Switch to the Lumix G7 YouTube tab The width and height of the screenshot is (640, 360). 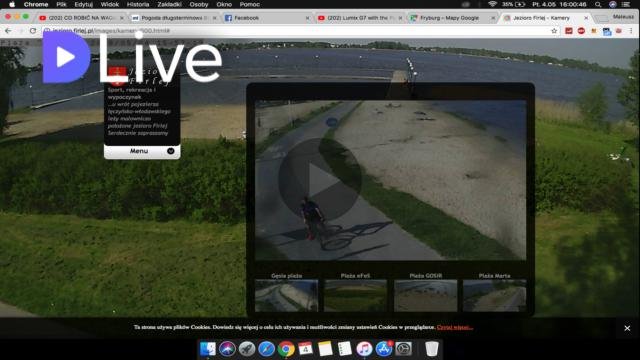pyautogui.click(x=360, y=18)
